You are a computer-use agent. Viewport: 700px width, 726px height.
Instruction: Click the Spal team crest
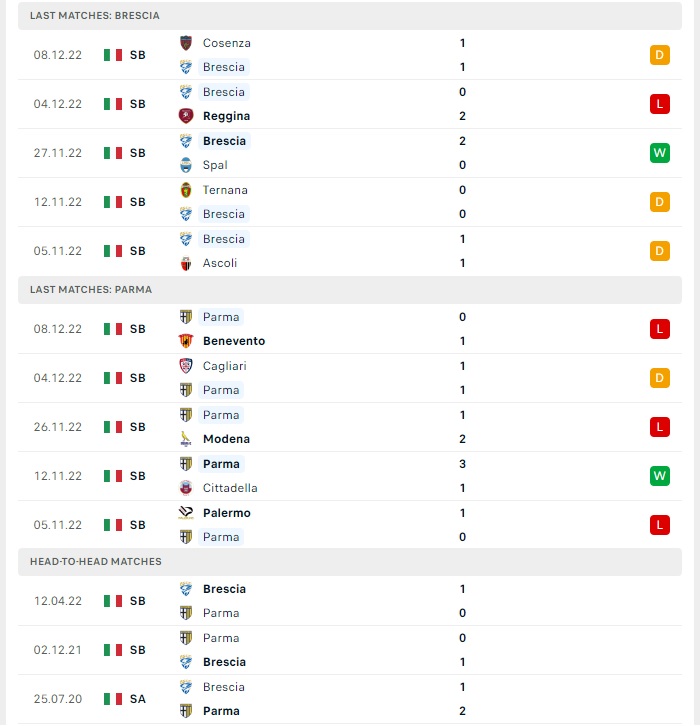tap(186, 165)
